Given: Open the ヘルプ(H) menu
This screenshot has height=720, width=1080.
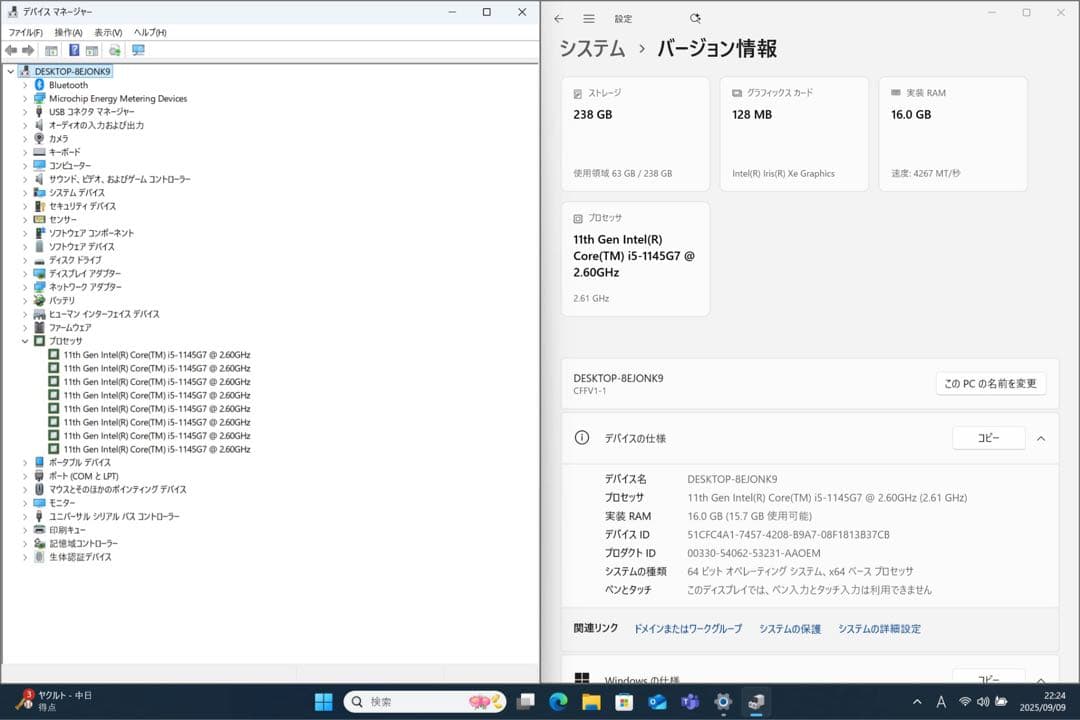Looking at the screenshot, I should (150, 32).
